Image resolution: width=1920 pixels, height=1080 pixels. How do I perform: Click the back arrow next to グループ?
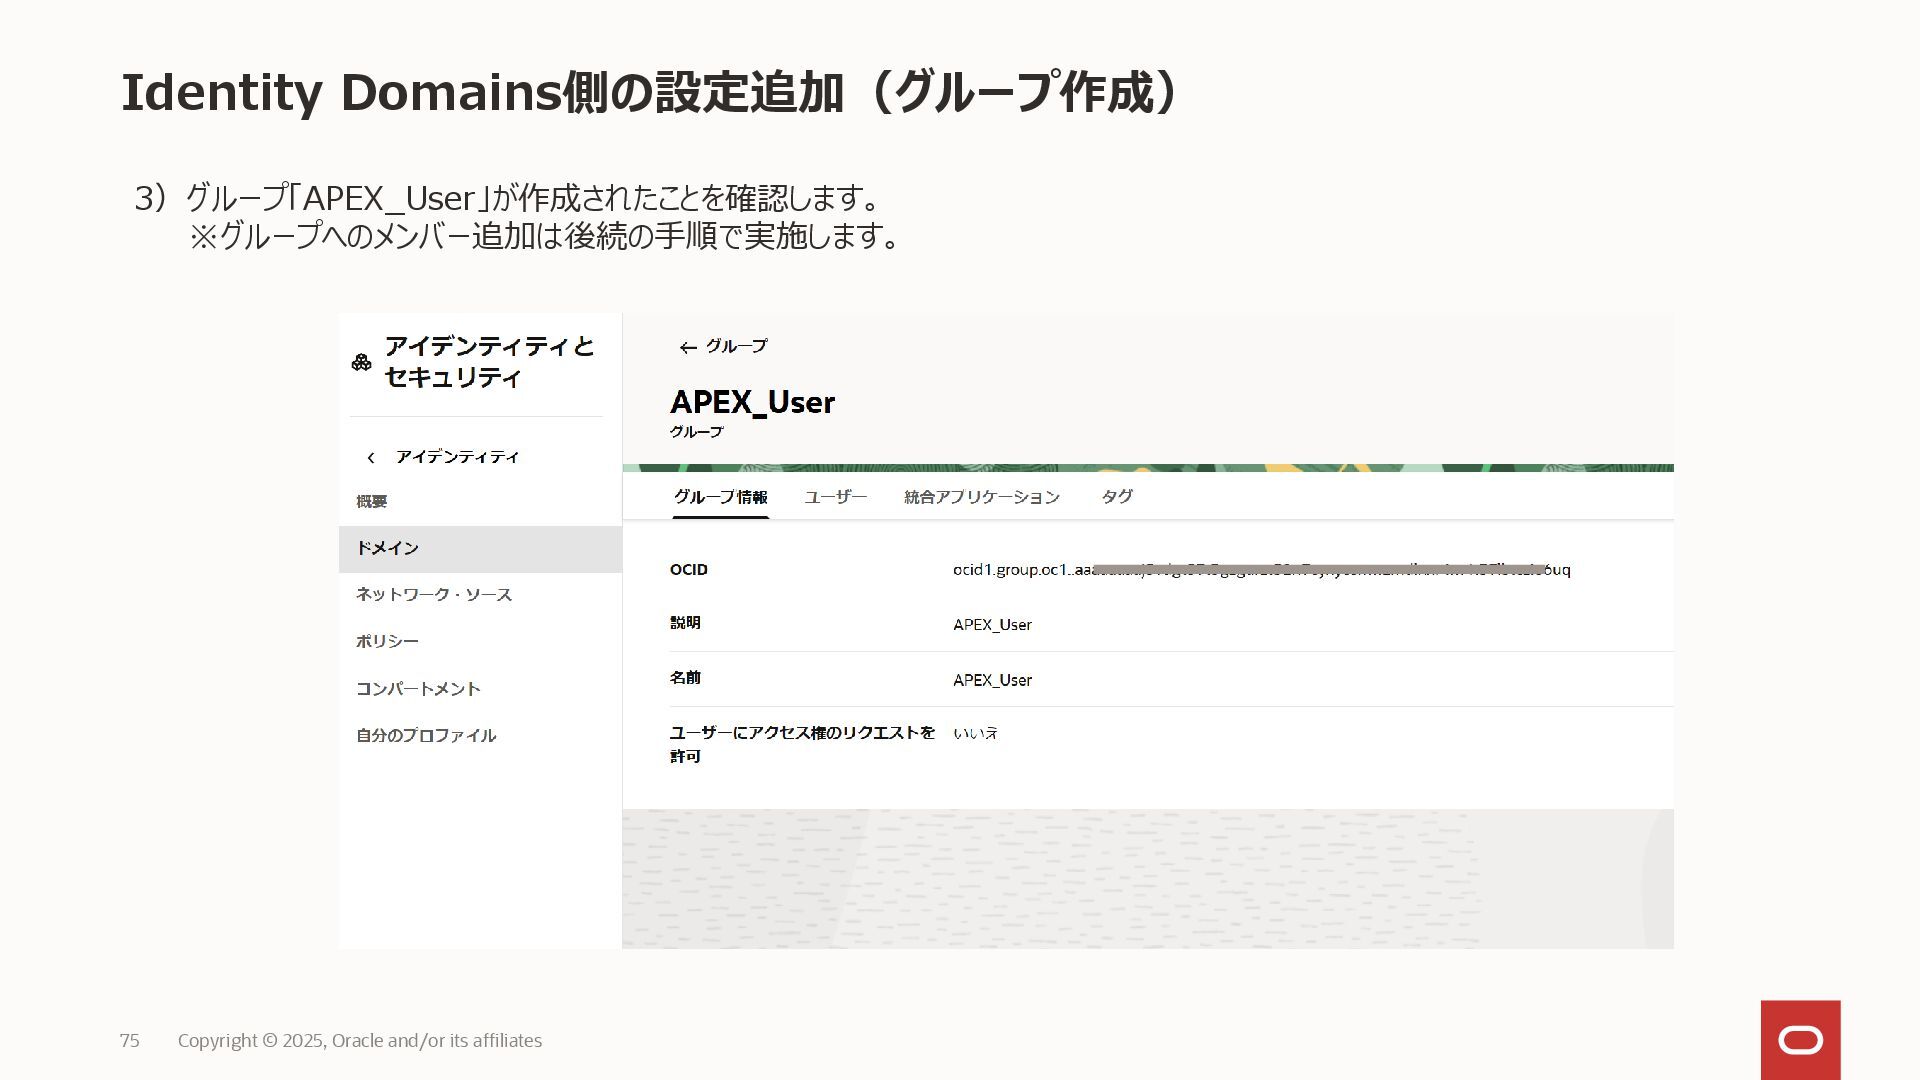point(688,348)
